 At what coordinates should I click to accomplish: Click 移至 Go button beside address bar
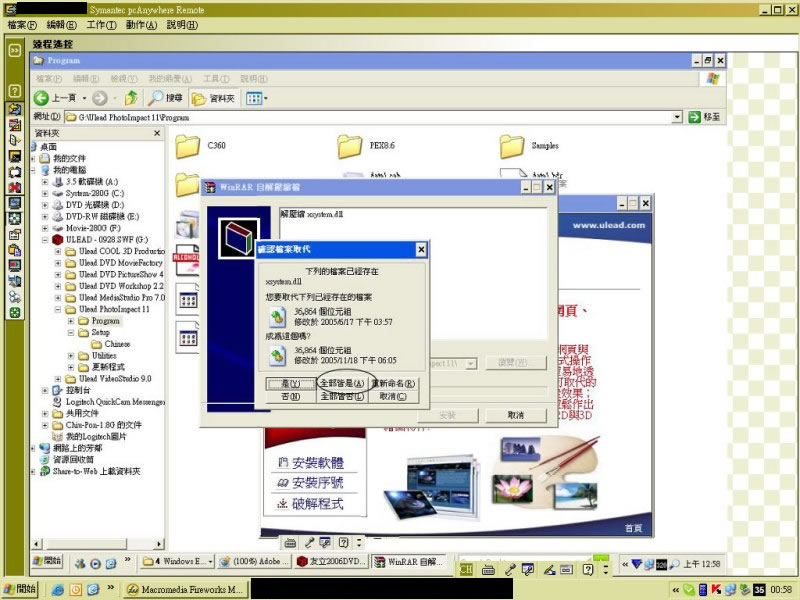coord(705,117)
